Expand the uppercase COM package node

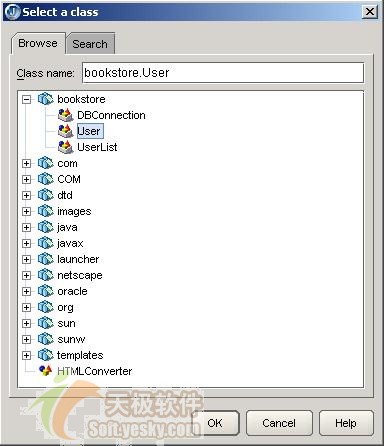click(26, 179)
